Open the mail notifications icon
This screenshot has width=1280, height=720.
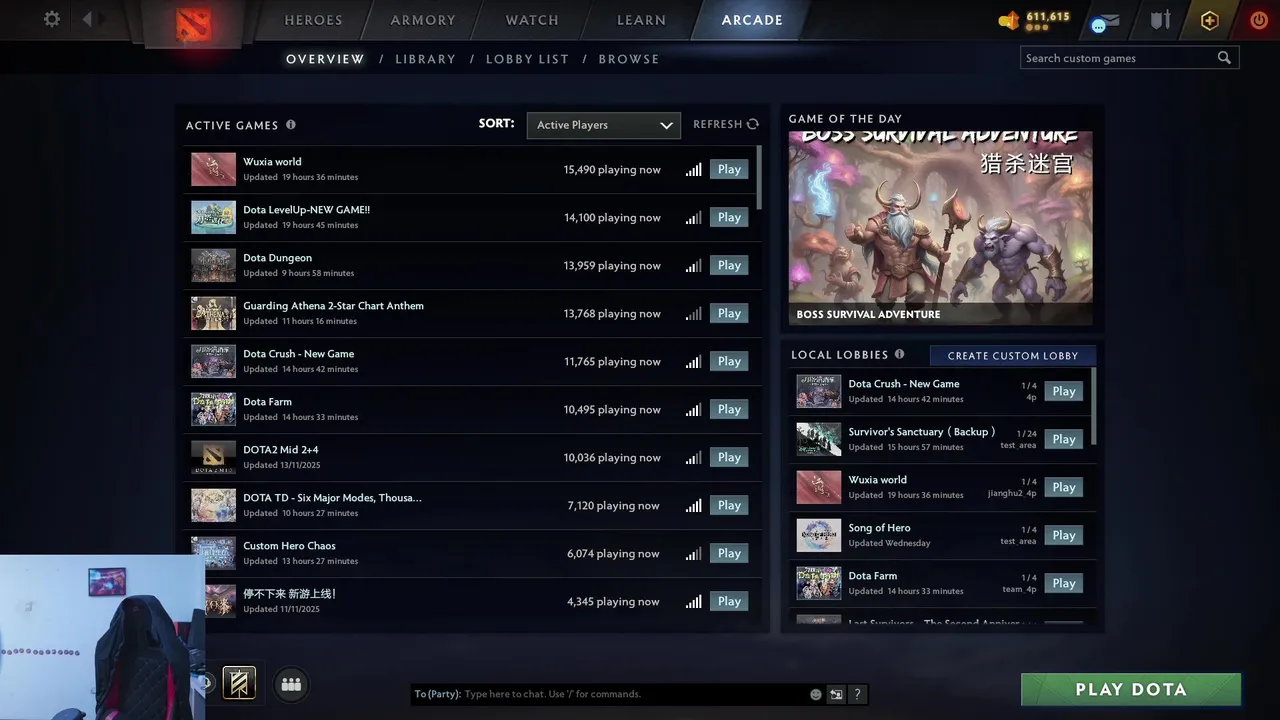pyautogui.click(x=1105, y=21)
